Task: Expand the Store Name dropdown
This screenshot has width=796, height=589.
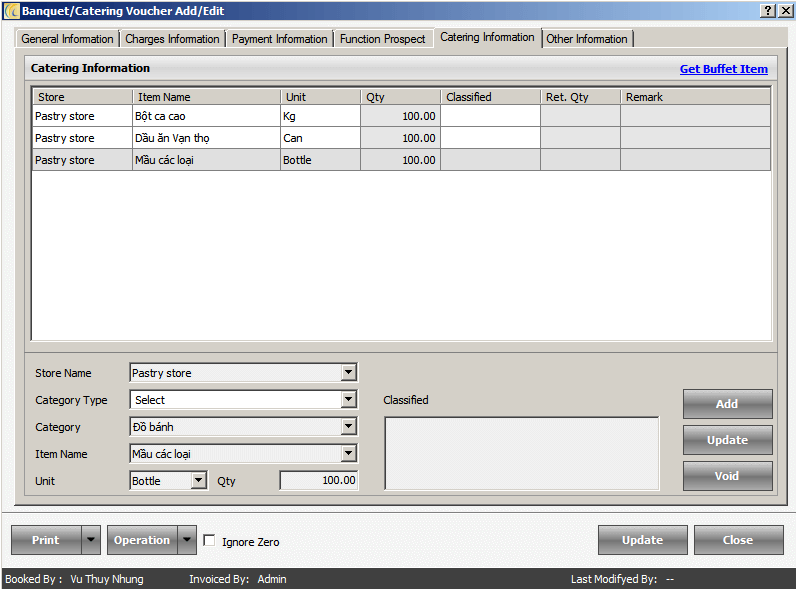Action: 348,373
